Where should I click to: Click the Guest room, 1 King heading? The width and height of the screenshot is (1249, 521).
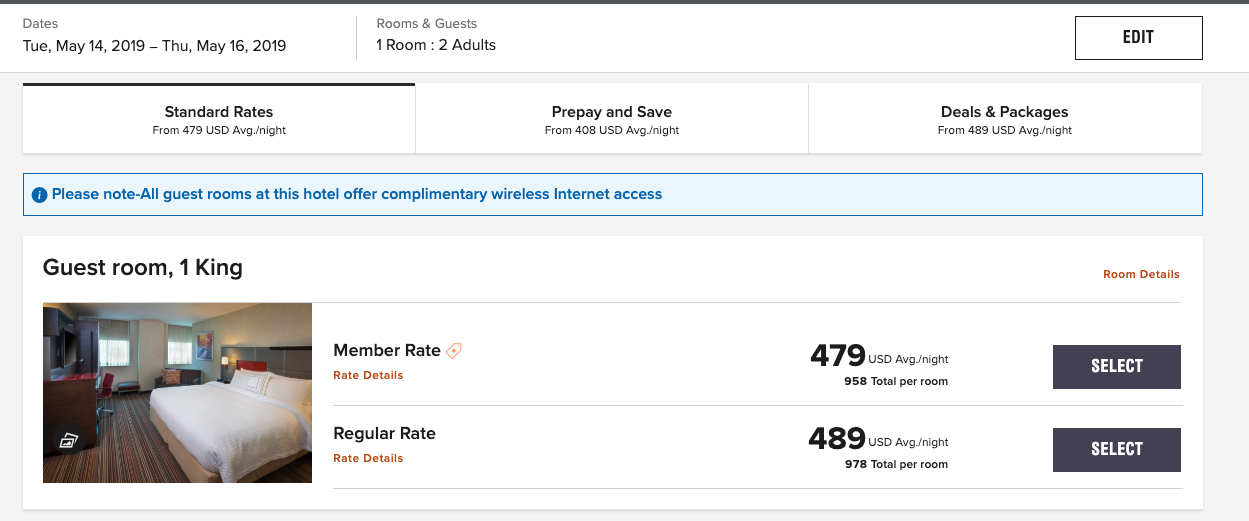point(143,267)
